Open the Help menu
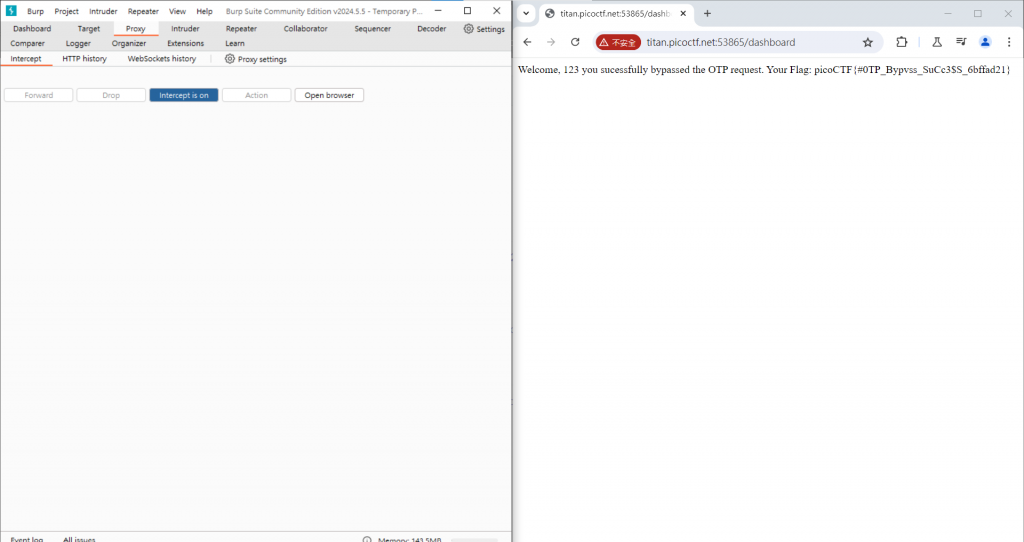Screen dimensions: 1024x542 tap(204, 11)
